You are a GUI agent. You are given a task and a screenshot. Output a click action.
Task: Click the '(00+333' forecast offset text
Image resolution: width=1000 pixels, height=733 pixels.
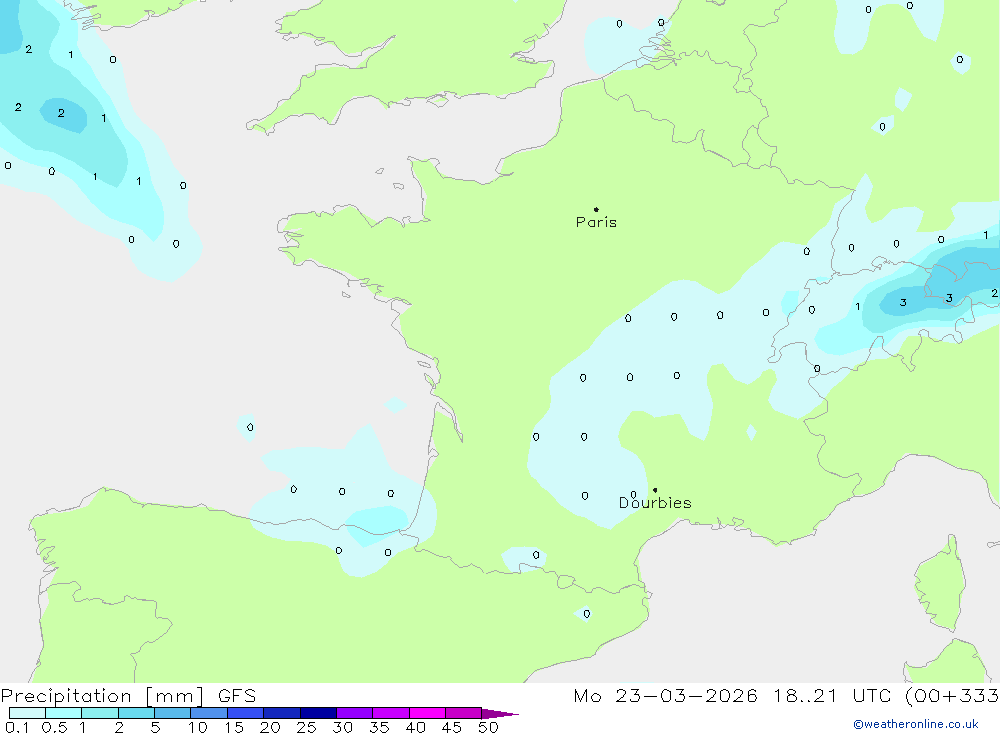tap(952, 696)
